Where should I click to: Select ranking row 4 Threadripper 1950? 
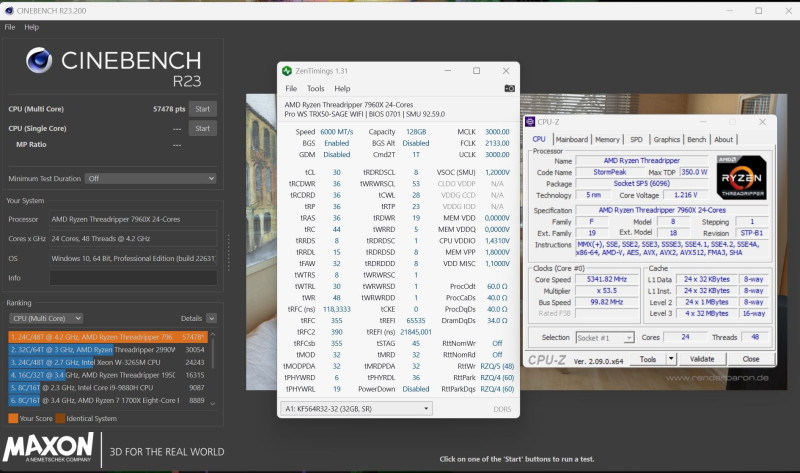pyautogui.click(x=108, y=375)
